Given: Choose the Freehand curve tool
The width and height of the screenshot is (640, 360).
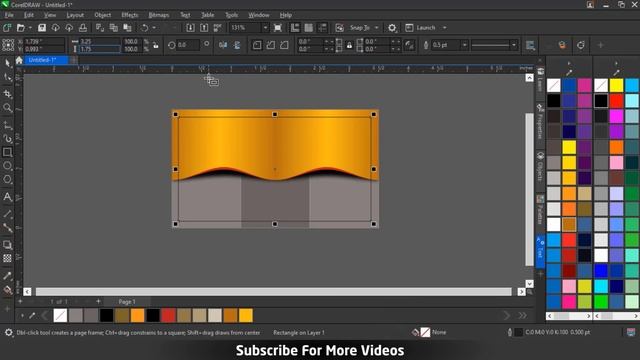Looking at the screenshot, I should 7,125.
